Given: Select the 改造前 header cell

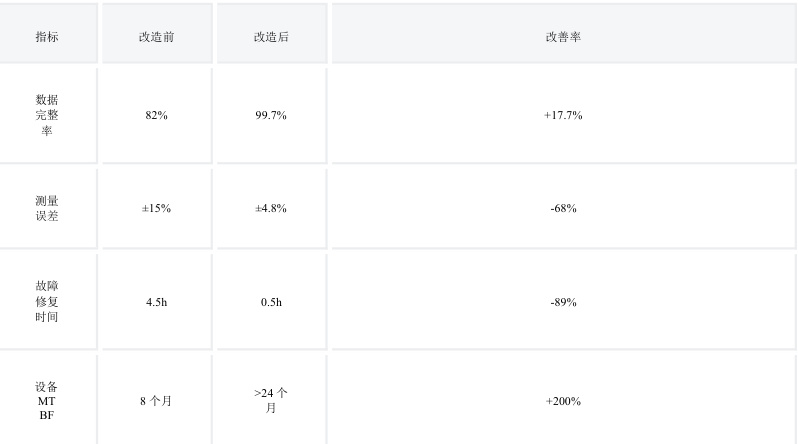Looking at the screenshot, I should [x=156, y=36].
